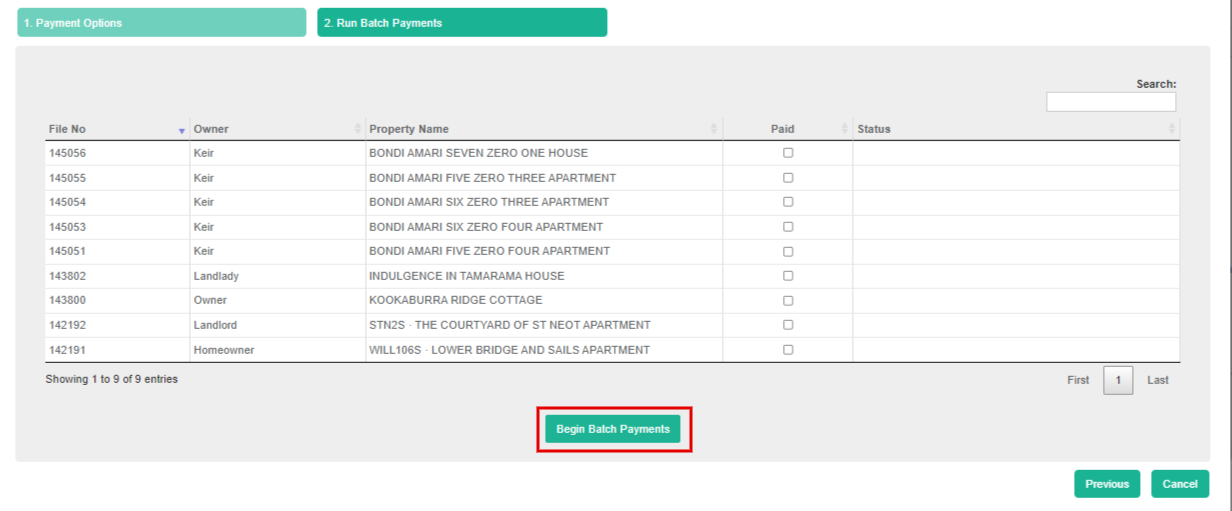Select page 1 in pagination
This screenshot has width=1232, height=511.
1118,381
